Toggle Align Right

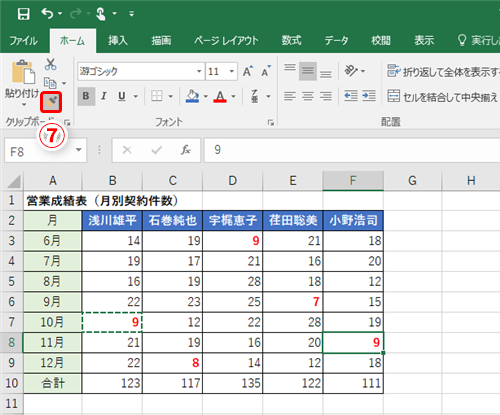(x=326, y=96)
